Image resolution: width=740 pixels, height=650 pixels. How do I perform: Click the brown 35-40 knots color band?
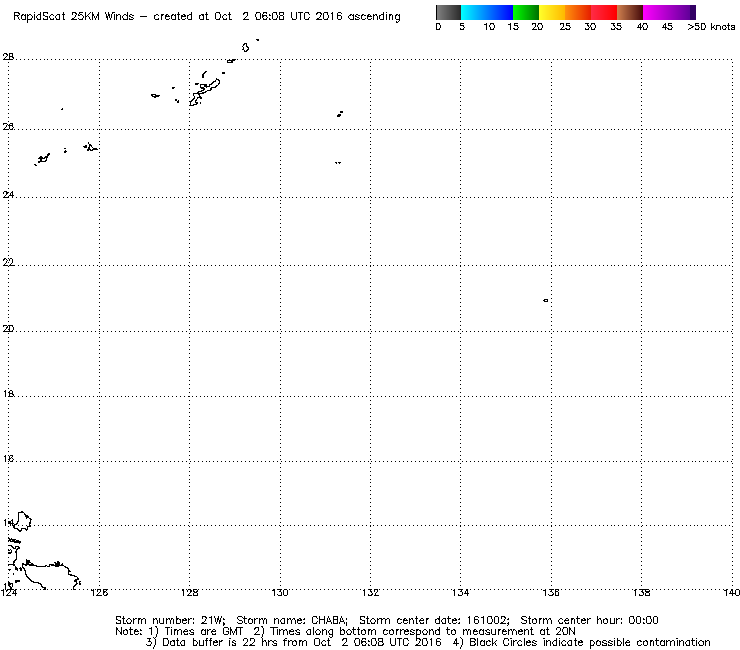(x=630, y=12)
